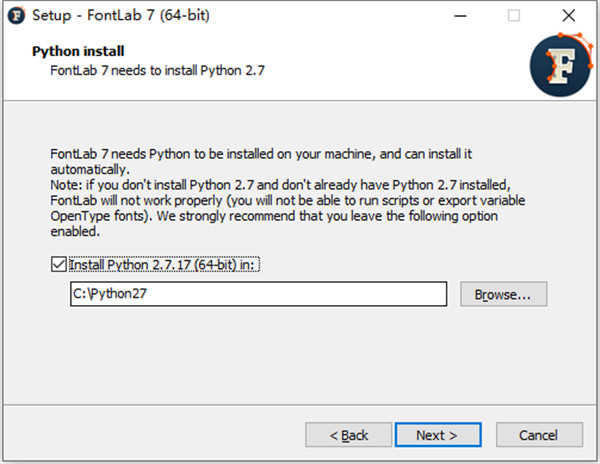
Task: Click the greyed-out maximize button
Action: [x=514, y=16]
